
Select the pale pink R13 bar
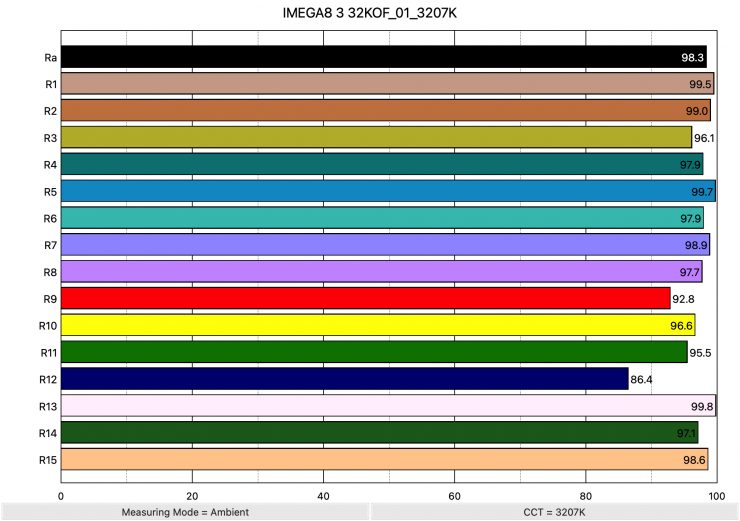(387, 406)
